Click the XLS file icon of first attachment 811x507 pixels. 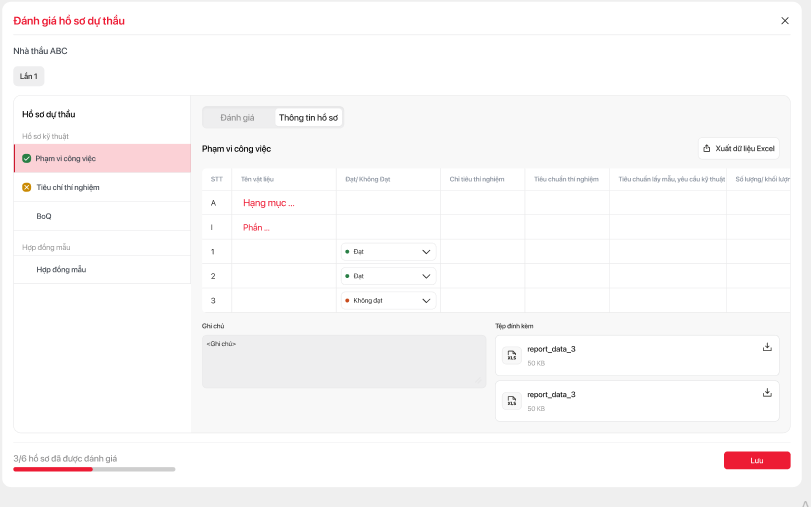pyautogui.click(x=512, y=356)
